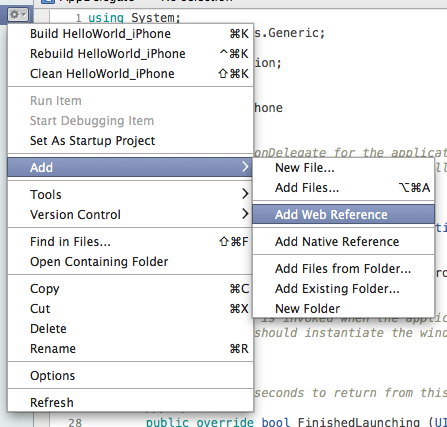Choose New File... from submenu
The width and height of the screenshot is (447, 427).
(344, 168)
